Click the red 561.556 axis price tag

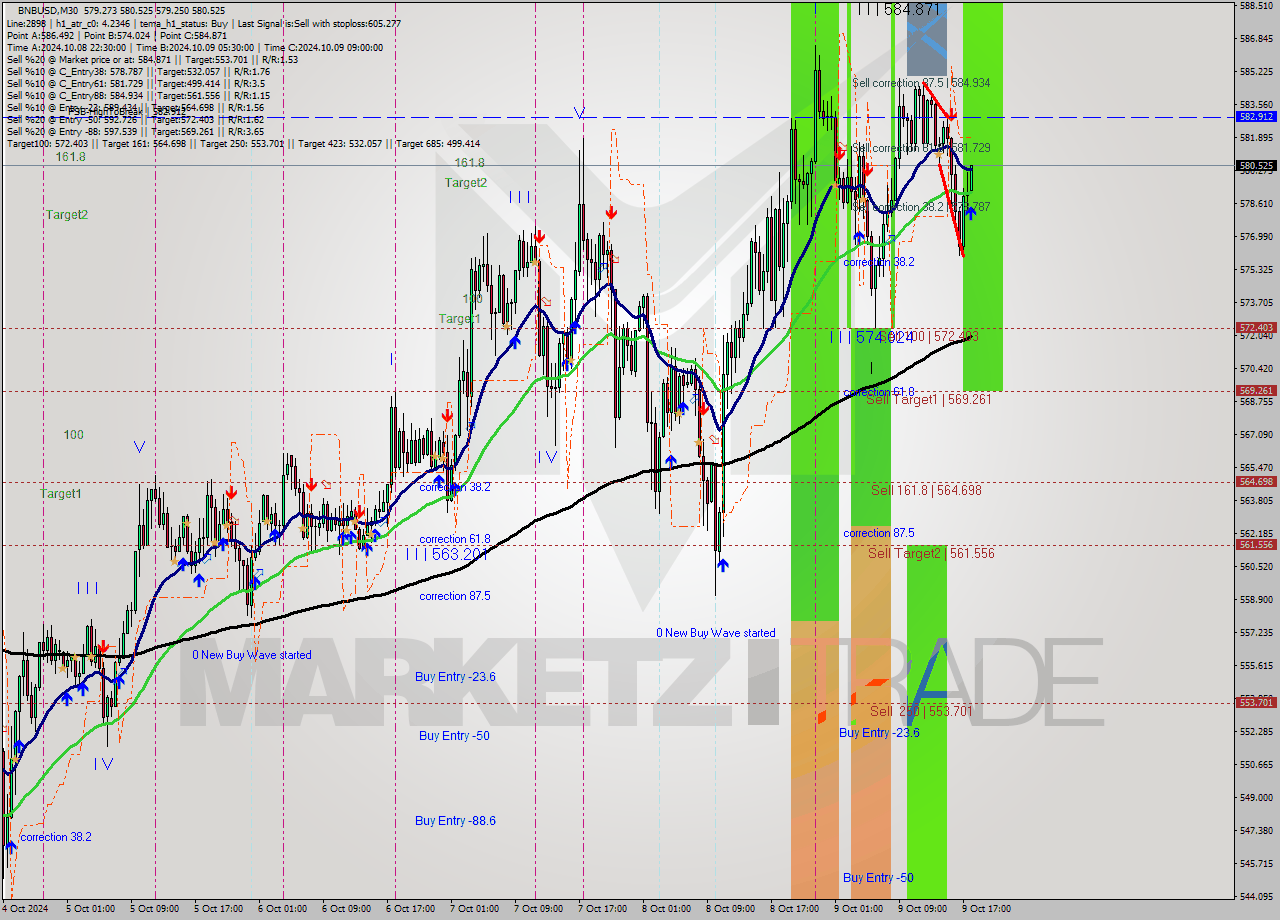1256,545
